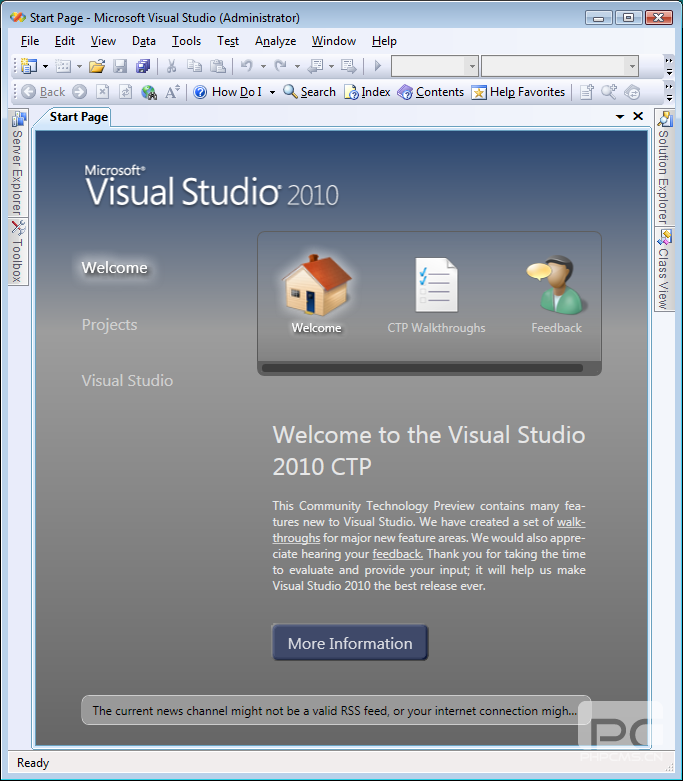
Task: Open the Solution Explorer side tab
Action: click(x=664, y=168)
